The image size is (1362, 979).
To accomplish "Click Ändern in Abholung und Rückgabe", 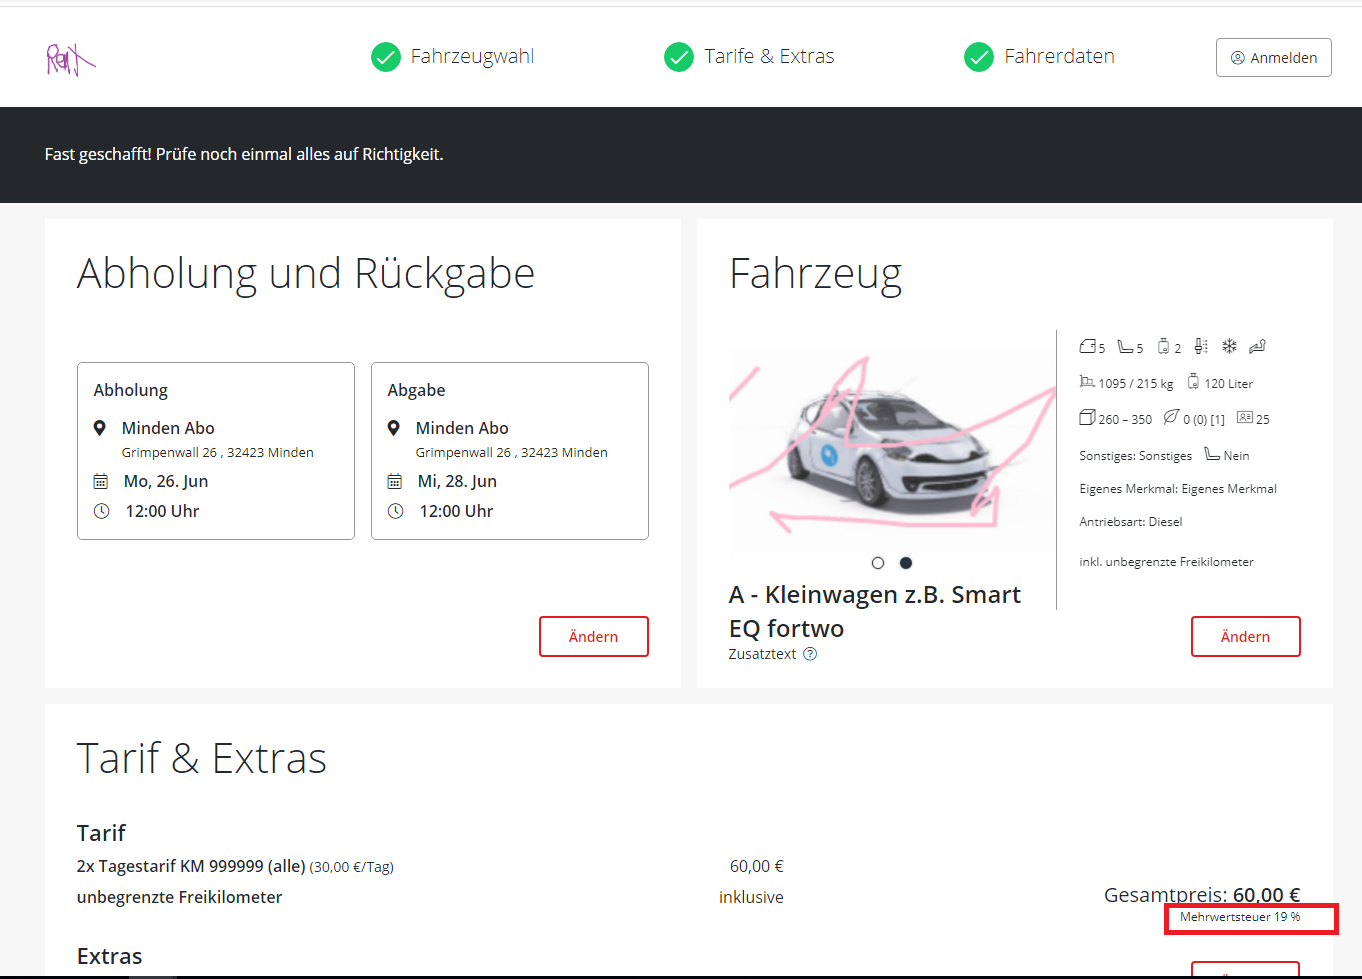I will (593, 637).
